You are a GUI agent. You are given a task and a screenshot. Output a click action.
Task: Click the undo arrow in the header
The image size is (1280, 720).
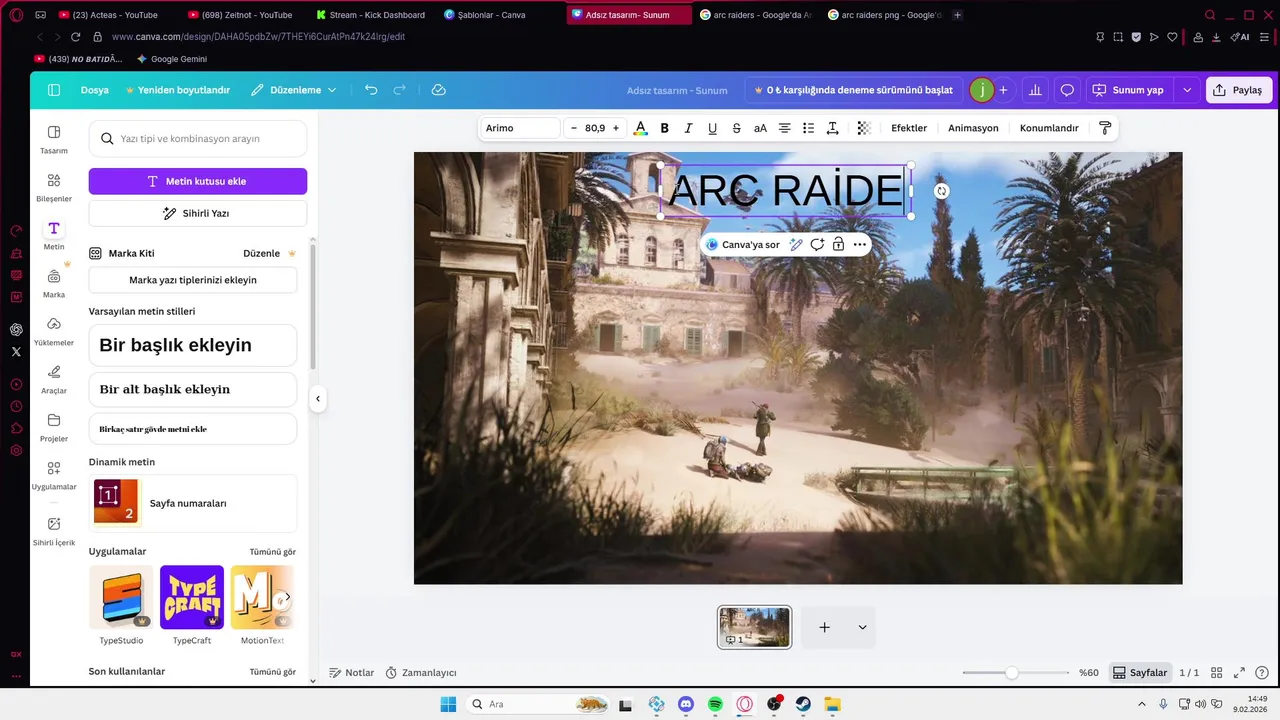pyautogui.click(x=371, y=90)
